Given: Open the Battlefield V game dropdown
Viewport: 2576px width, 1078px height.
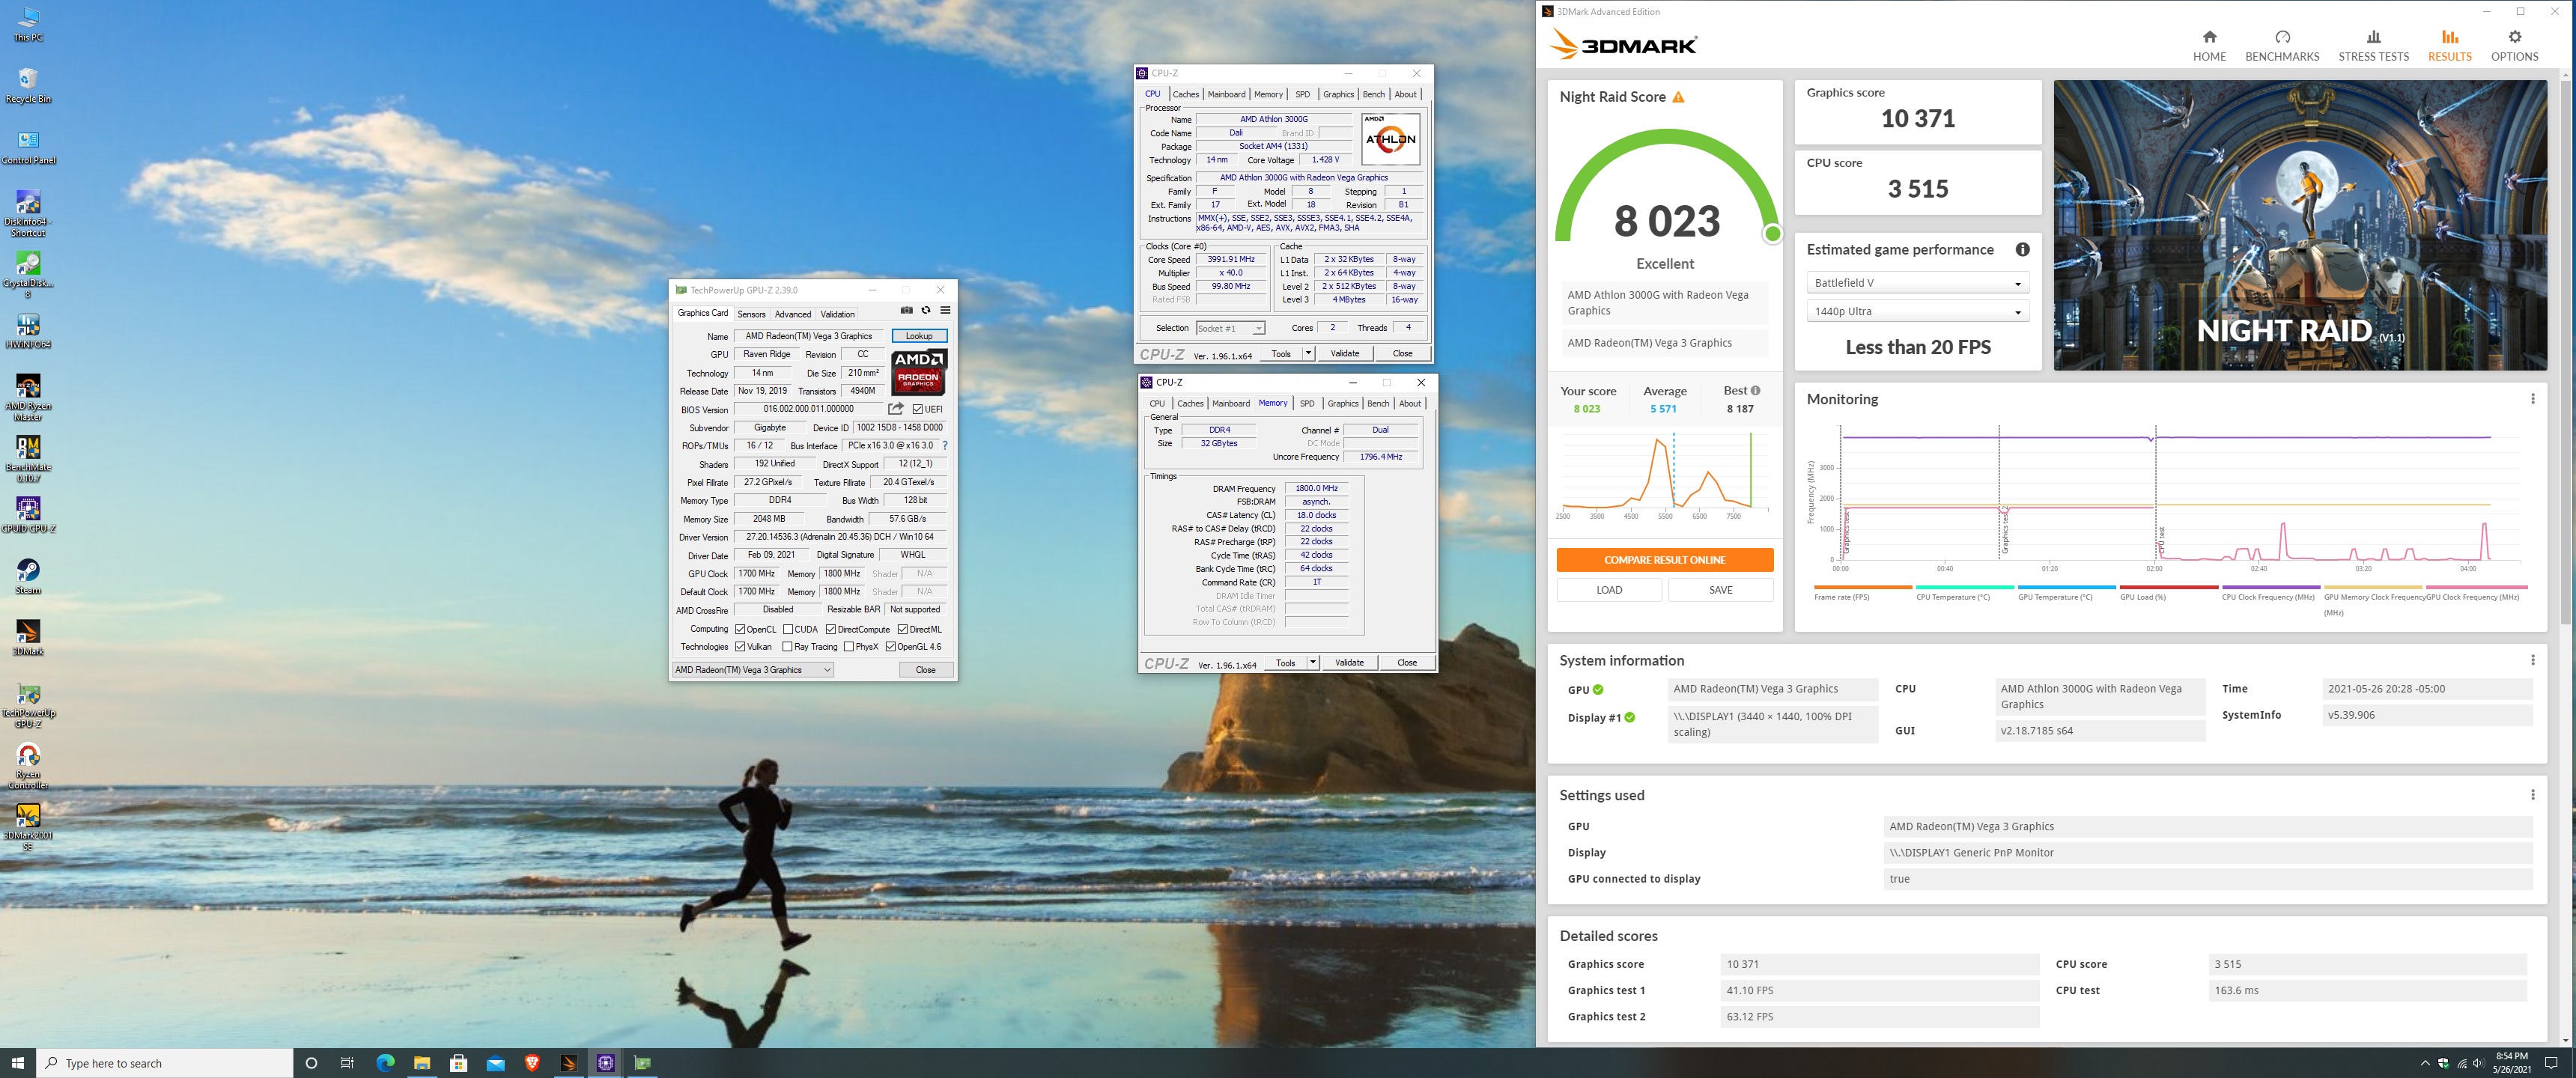Looking at the screenshot, I should click(x=1917, y=283).
